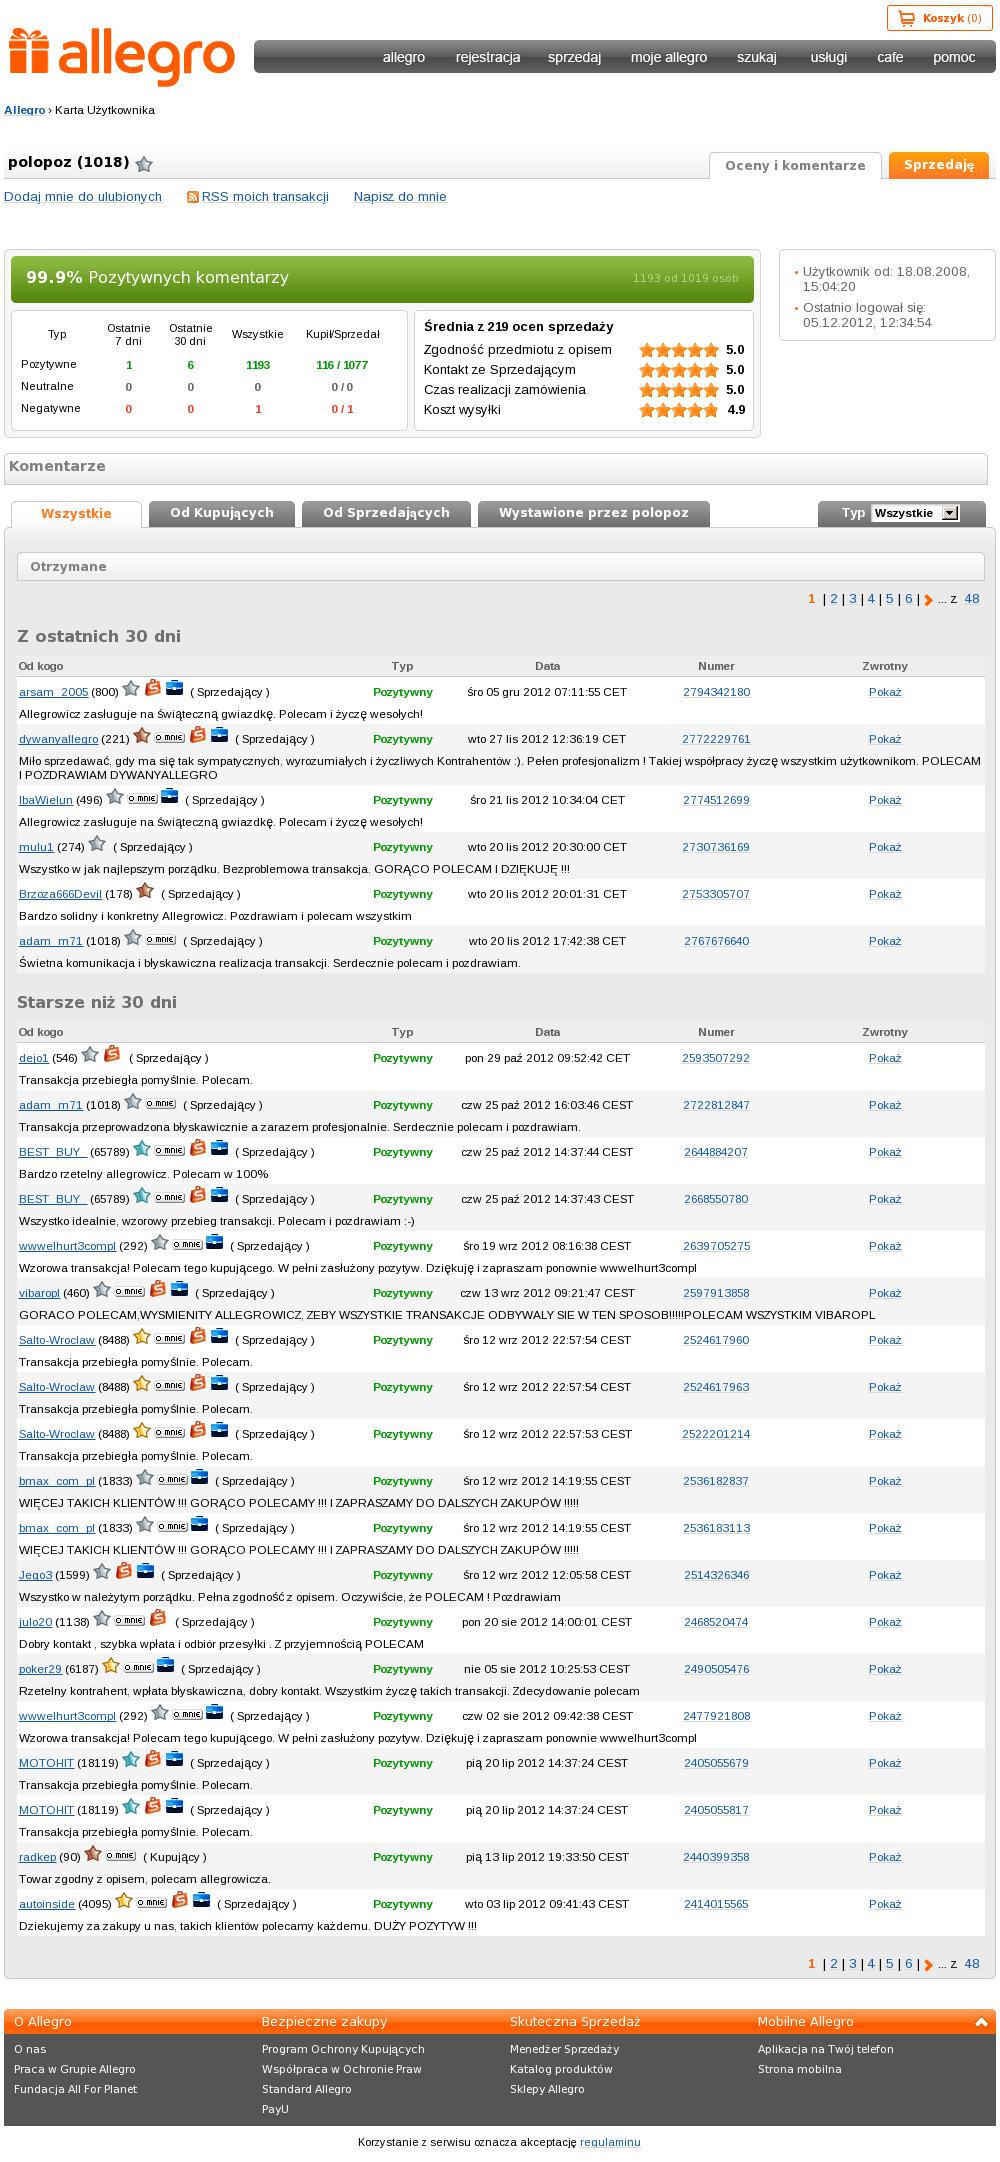This screenshot has height=2162, width=1000.
Task: Click the star icon next to vibaropl
Action: [102, 1290]
